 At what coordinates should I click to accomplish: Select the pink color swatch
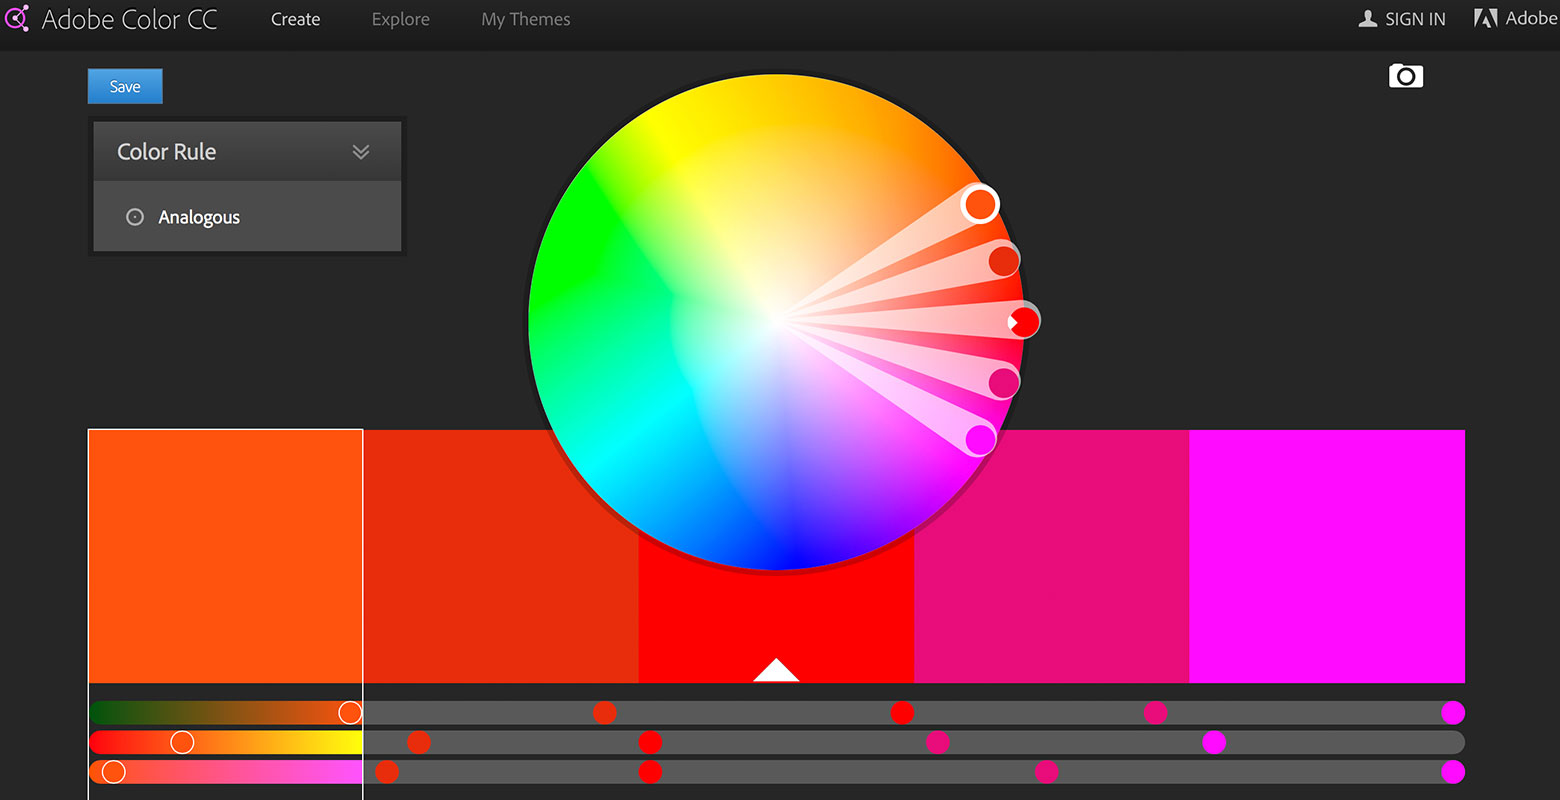click(1052, 556)
